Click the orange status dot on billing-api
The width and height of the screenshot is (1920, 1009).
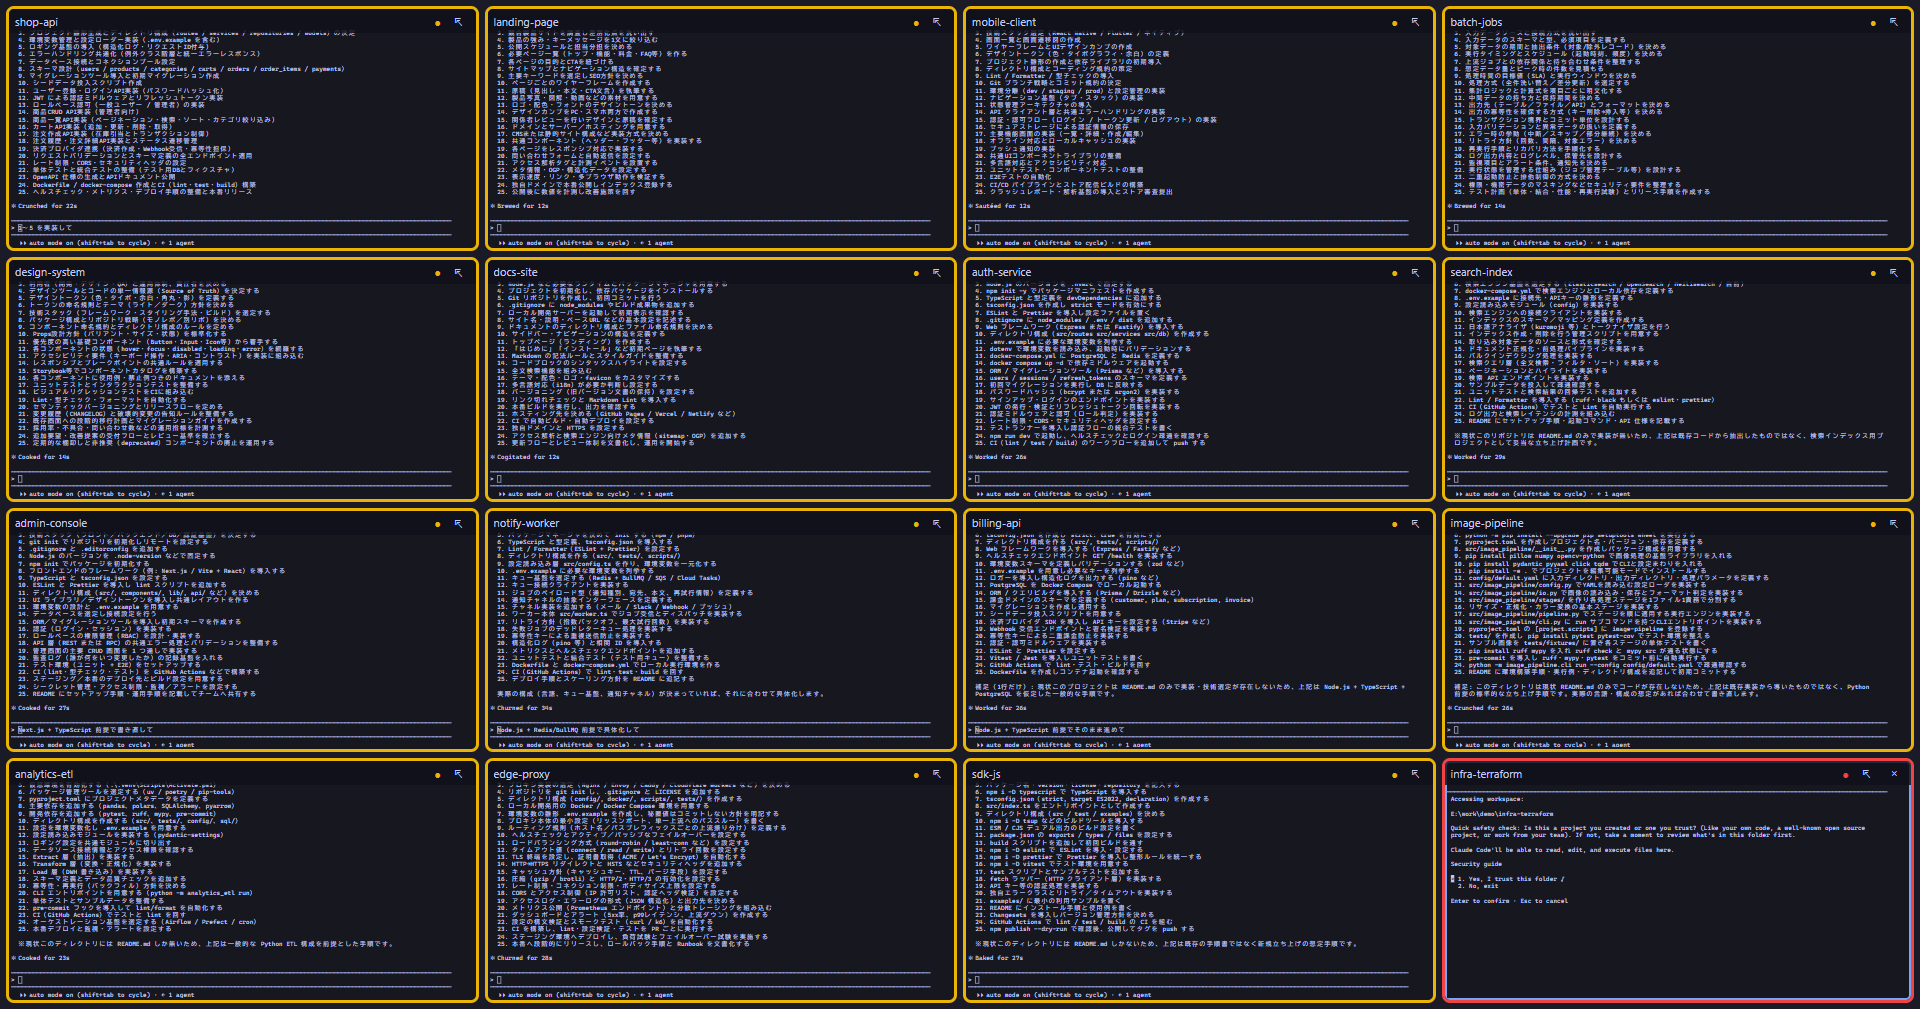point(1394,524)
